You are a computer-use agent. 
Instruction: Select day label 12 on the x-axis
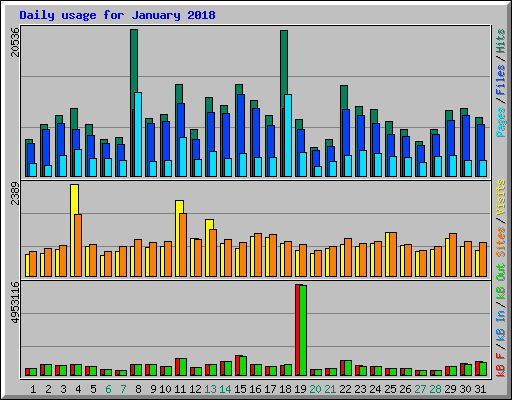(x=195, y=389)
